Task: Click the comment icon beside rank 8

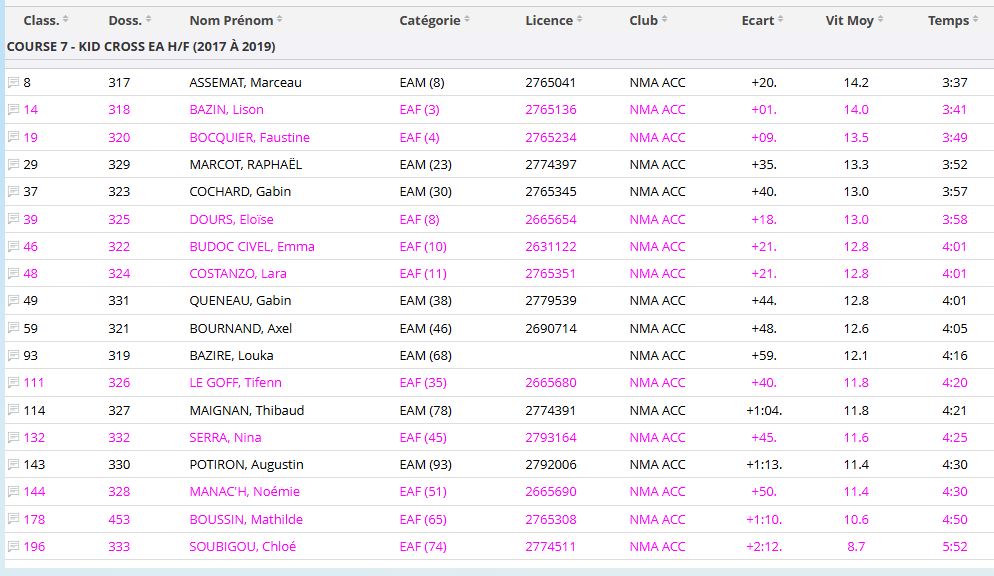Action: pyautogui.click(x=13, y=83)
